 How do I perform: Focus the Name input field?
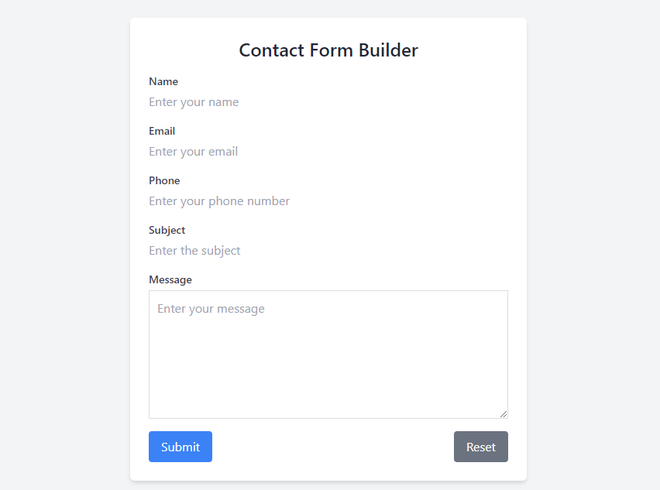click(328, 102)
